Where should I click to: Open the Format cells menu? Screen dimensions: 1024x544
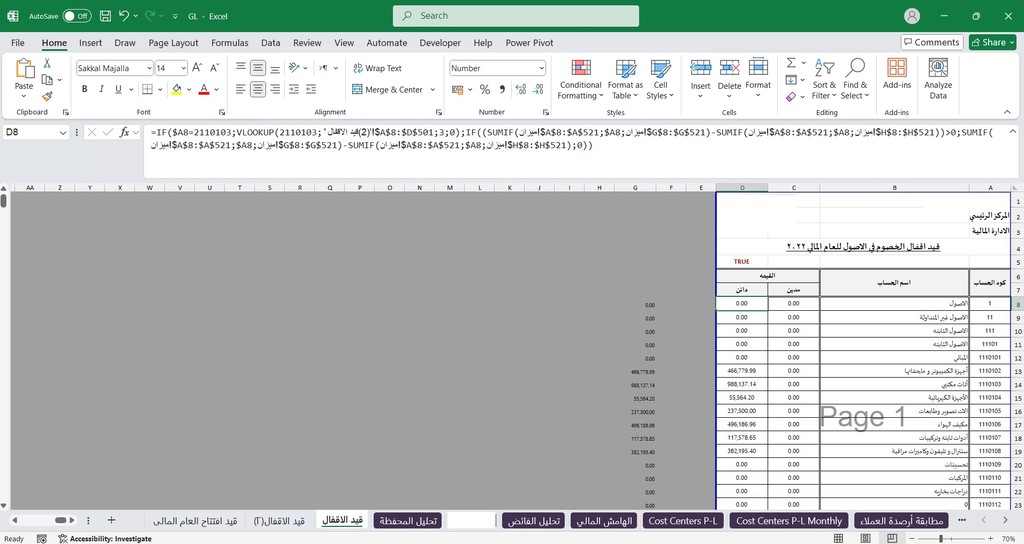click(x=758, y=78)
